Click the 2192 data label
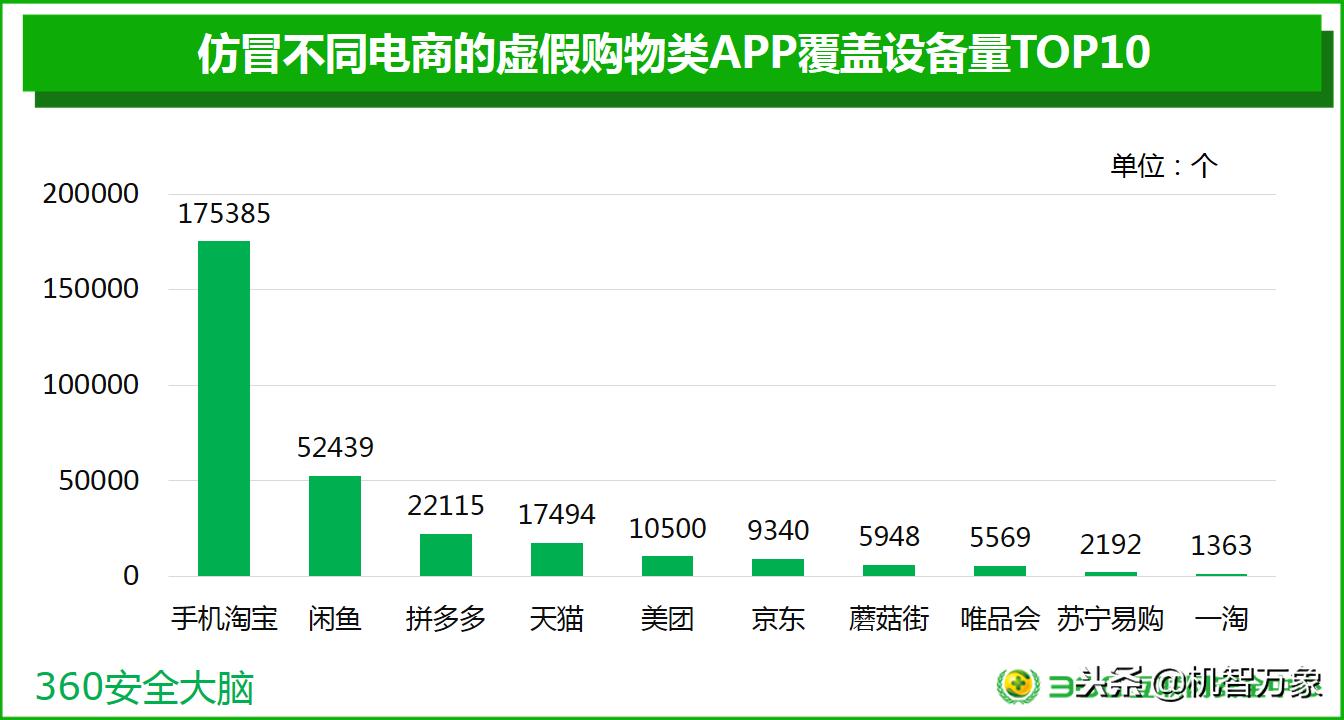Screen dimensions: 1344x720 coord(1113,546)
